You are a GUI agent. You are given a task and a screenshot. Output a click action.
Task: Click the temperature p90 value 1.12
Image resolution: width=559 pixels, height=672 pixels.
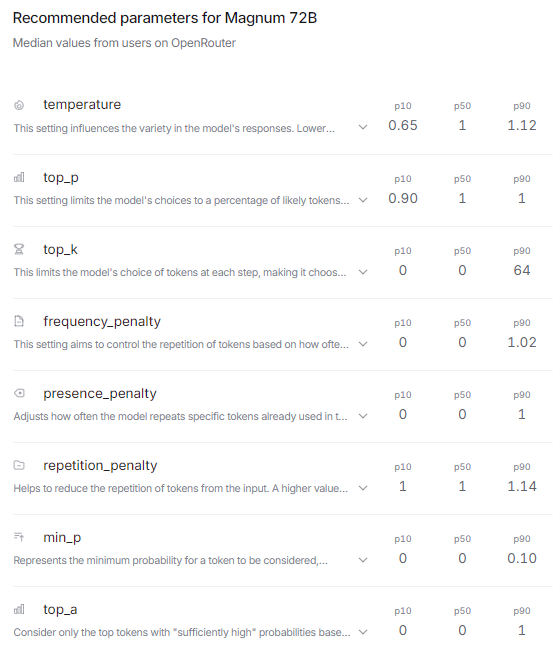click(x=522, y=126)
